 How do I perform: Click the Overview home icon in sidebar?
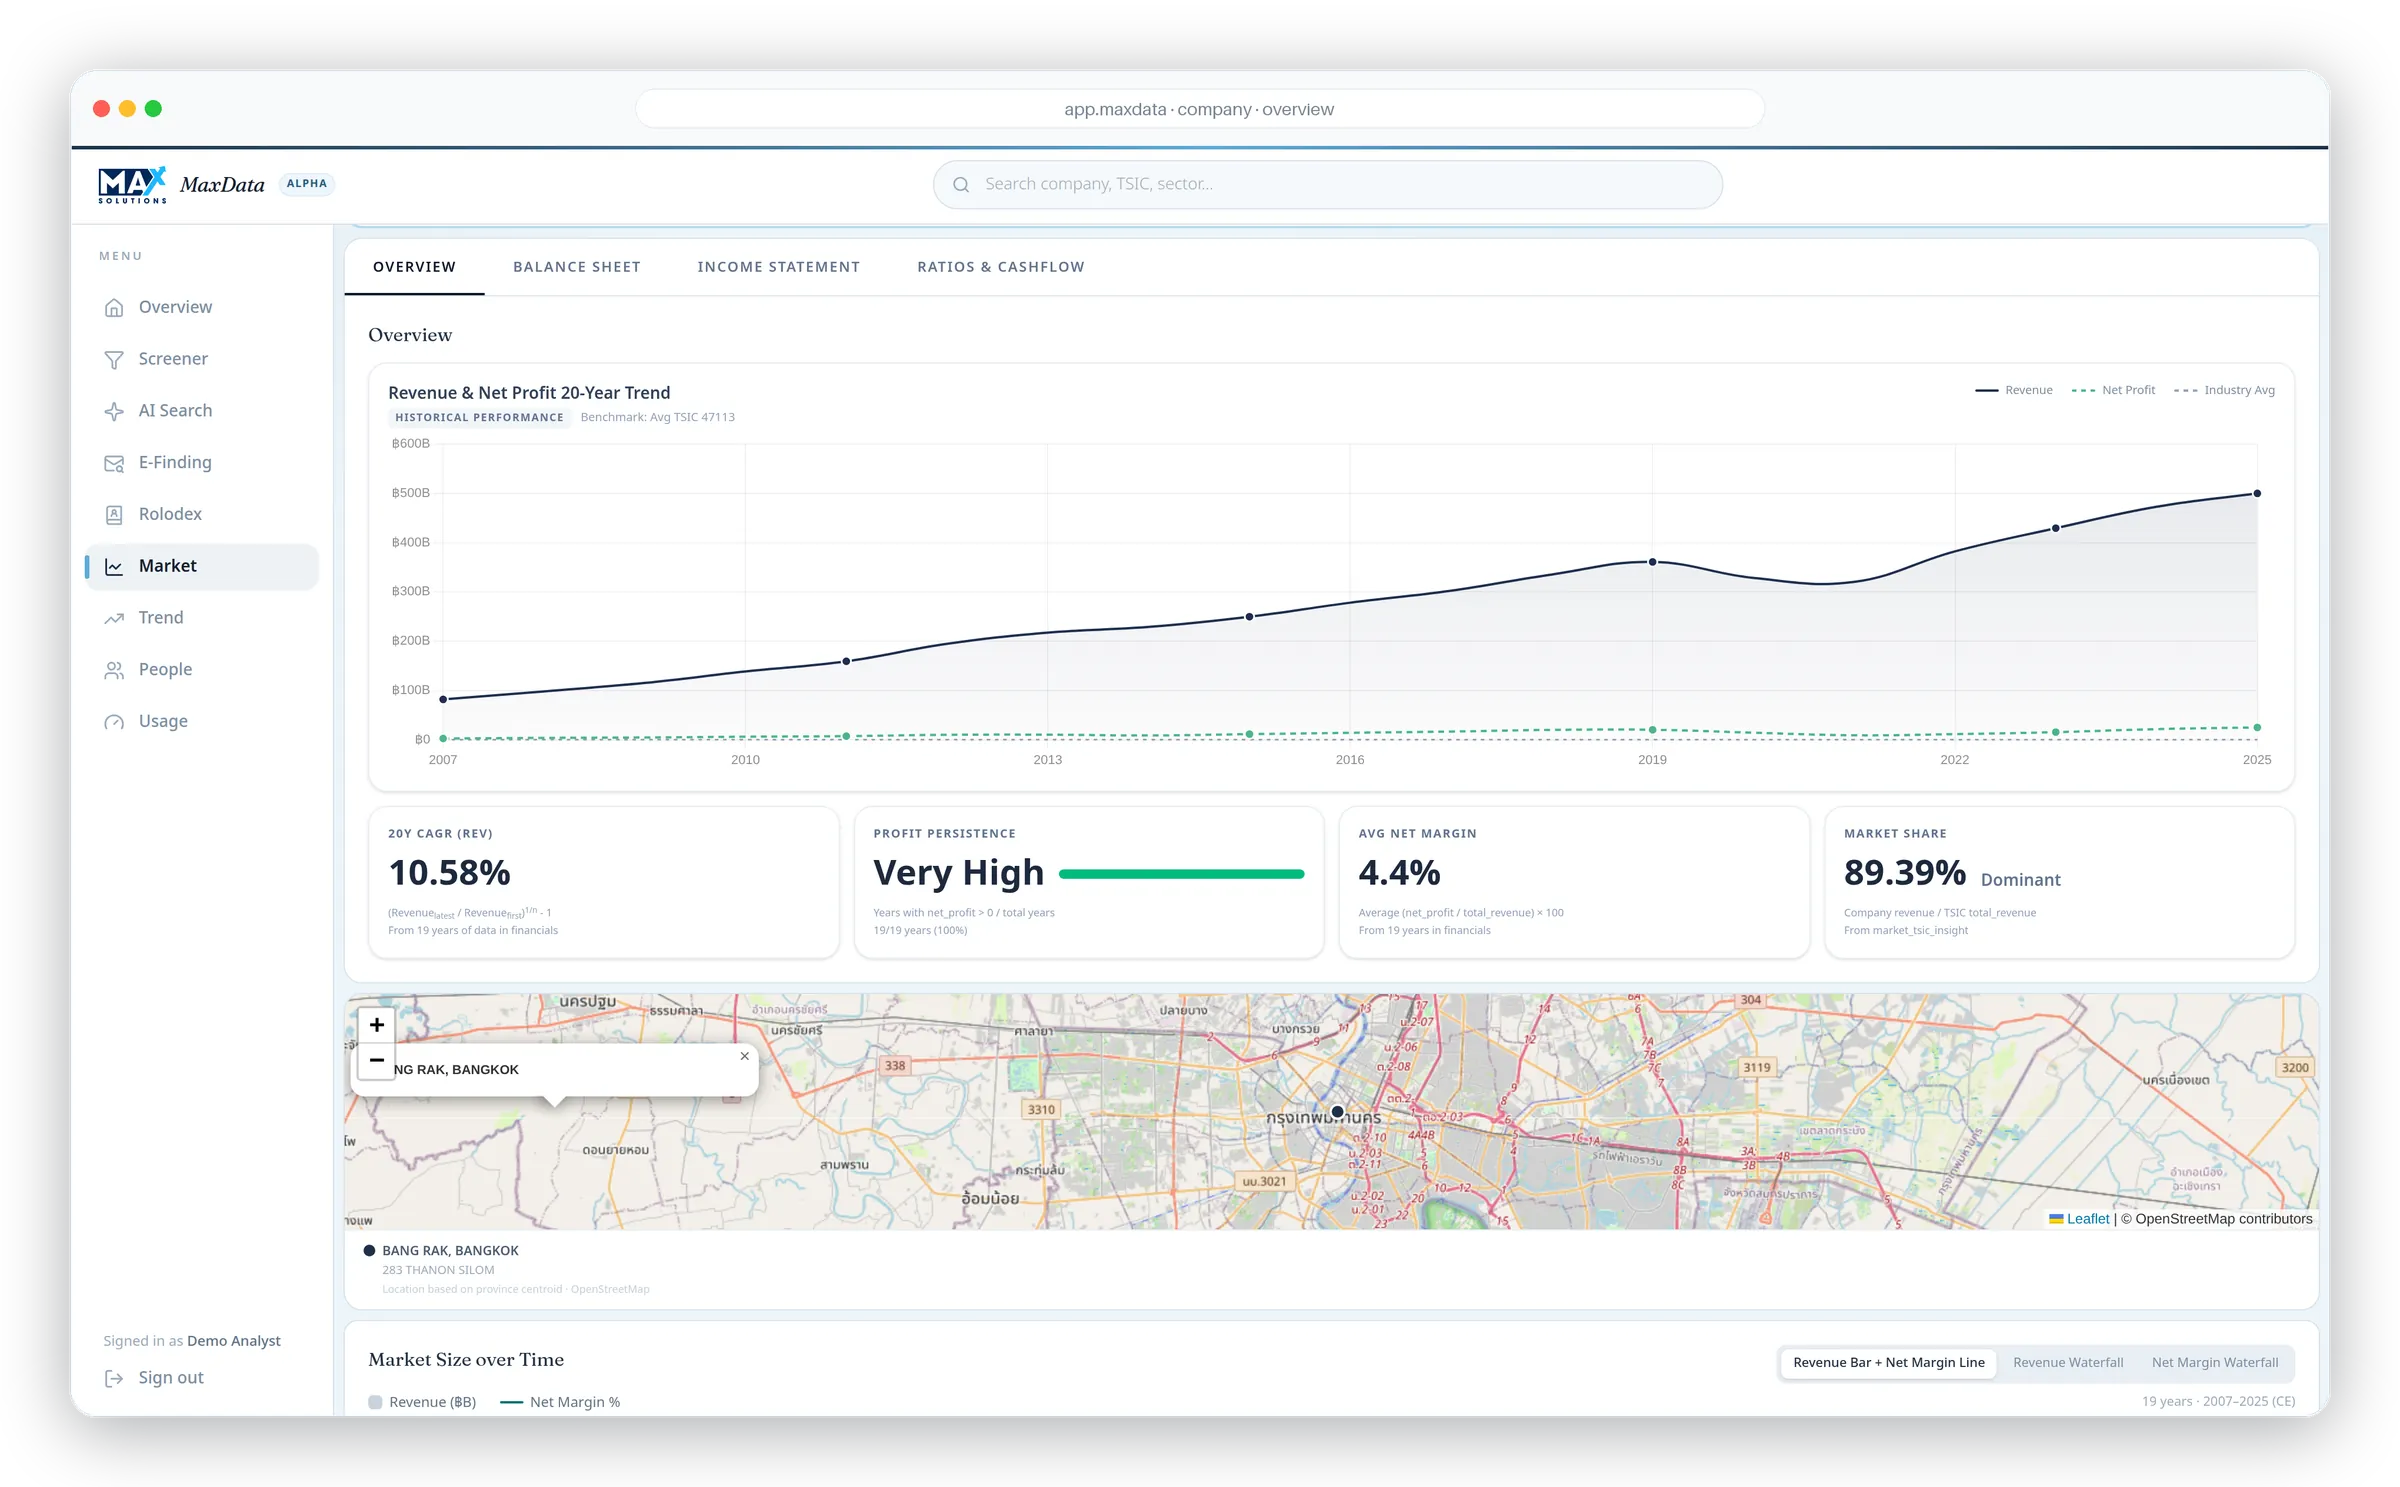point(114,308)
